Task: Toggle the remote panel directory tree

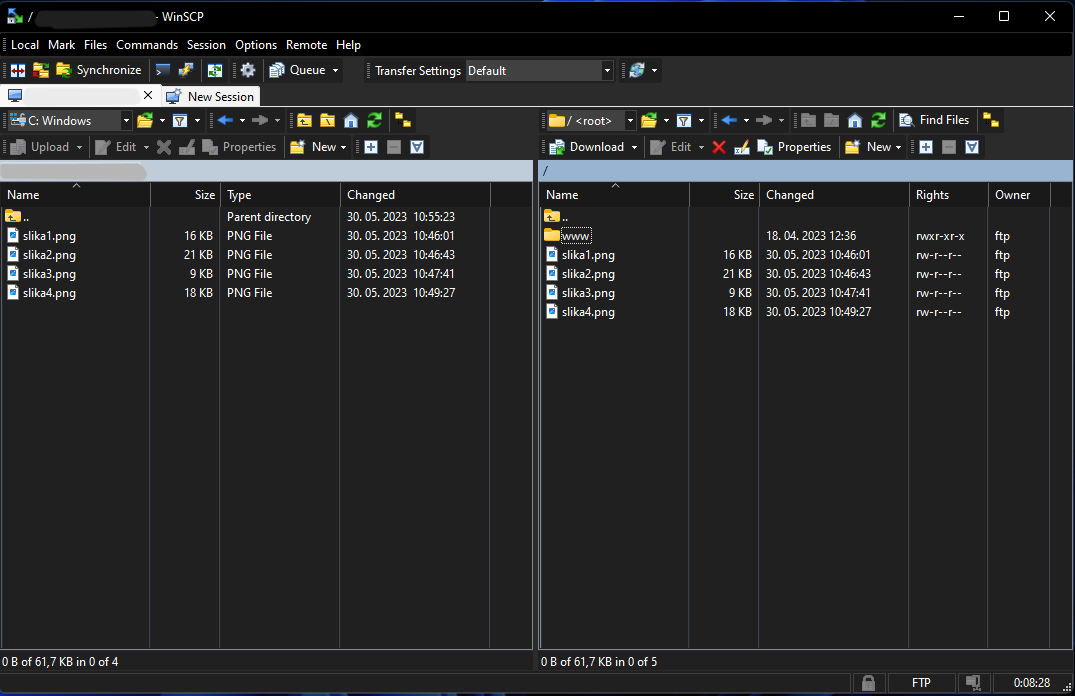Action: coord(991,121)
